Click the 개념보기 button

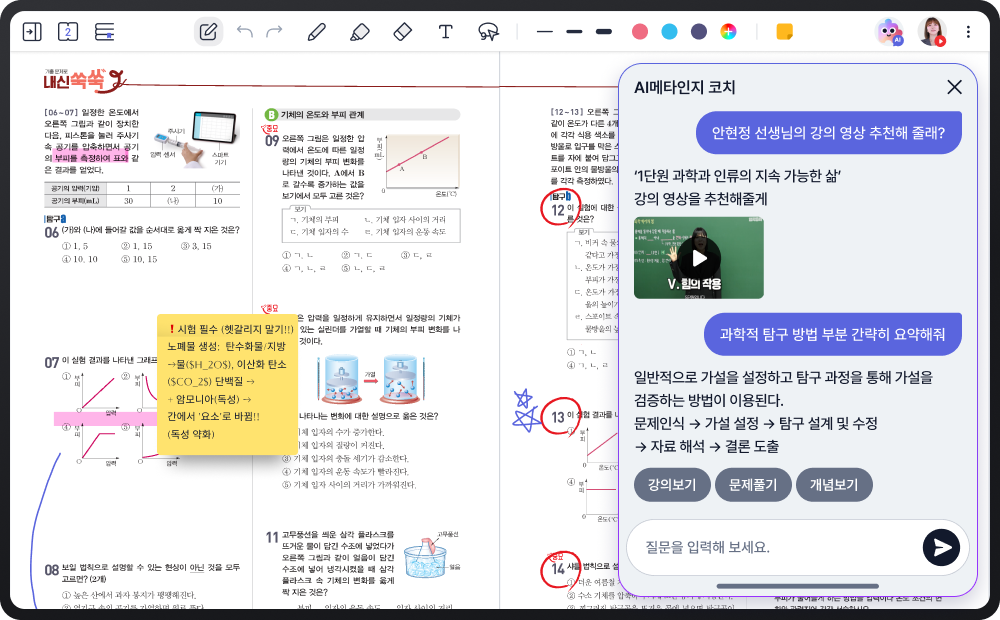click(x=834, y=485)
